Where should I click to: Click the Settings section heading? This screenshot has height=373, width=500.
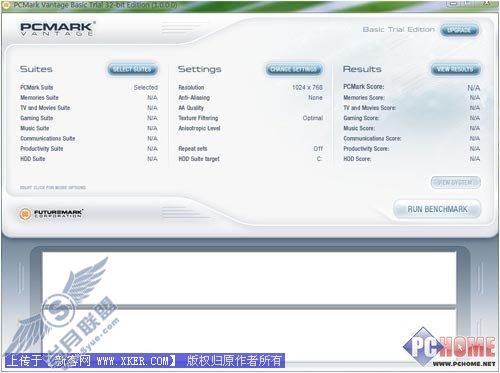[199, 69]
